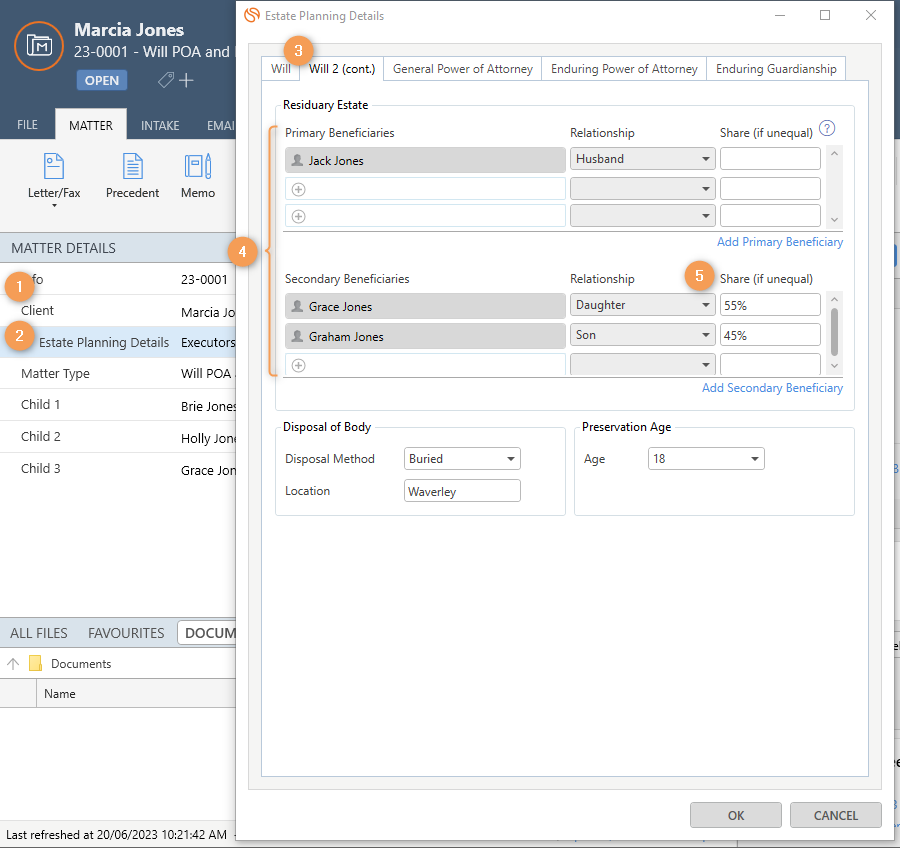Viewport: 900px width, 848px height.
Task: Click primary beneficiaries scroll up arrow
Action: 835,154
